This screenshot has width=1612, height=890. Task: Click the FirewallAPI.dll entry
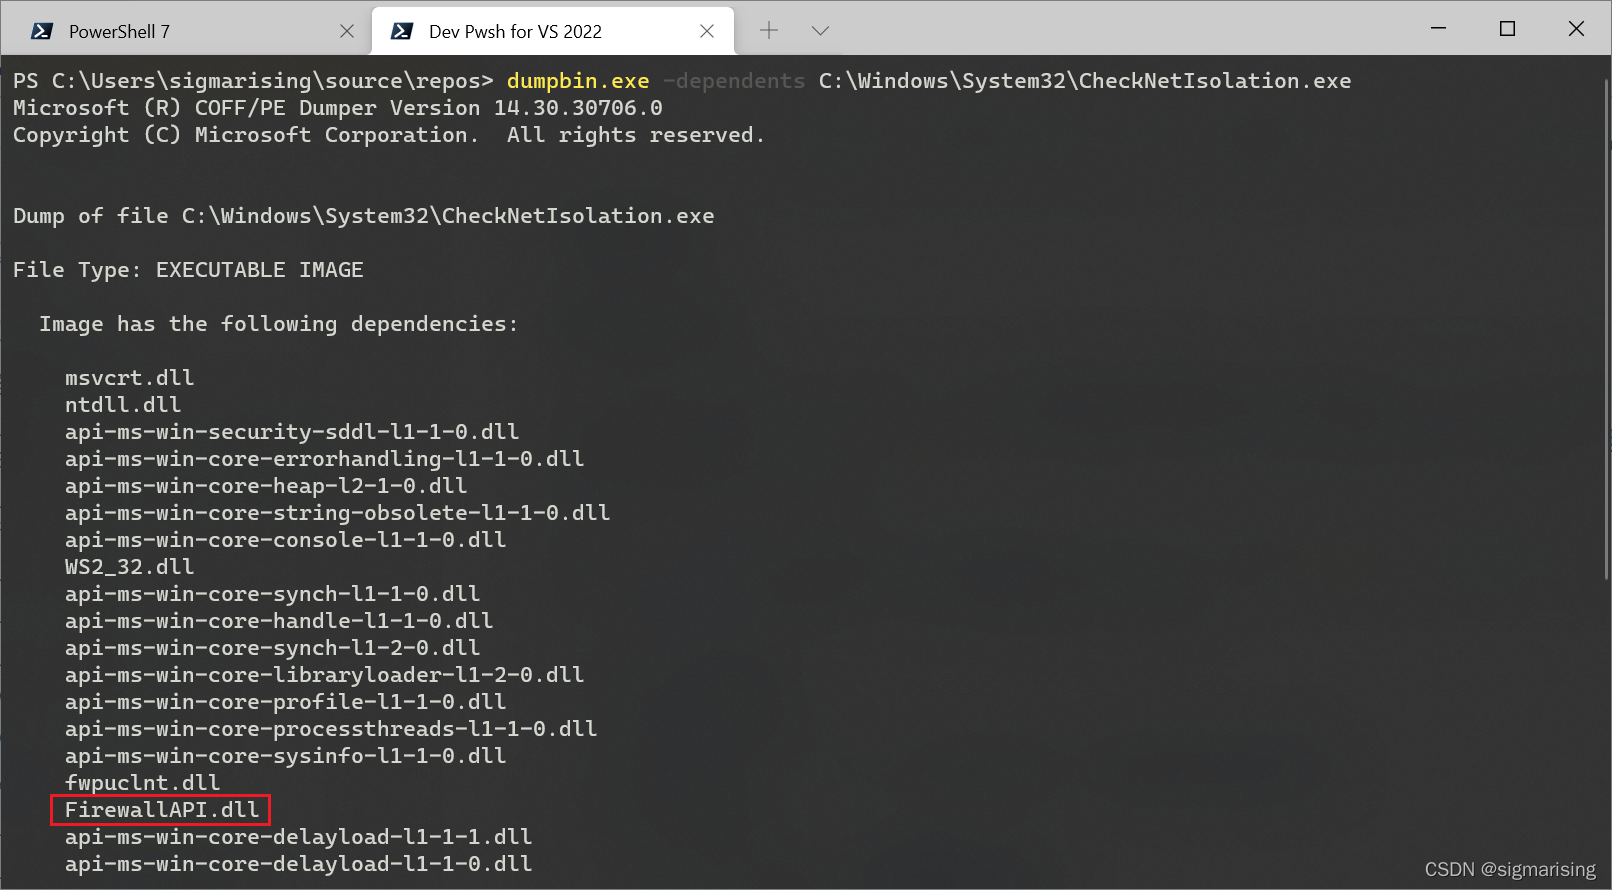pos(162,810)
